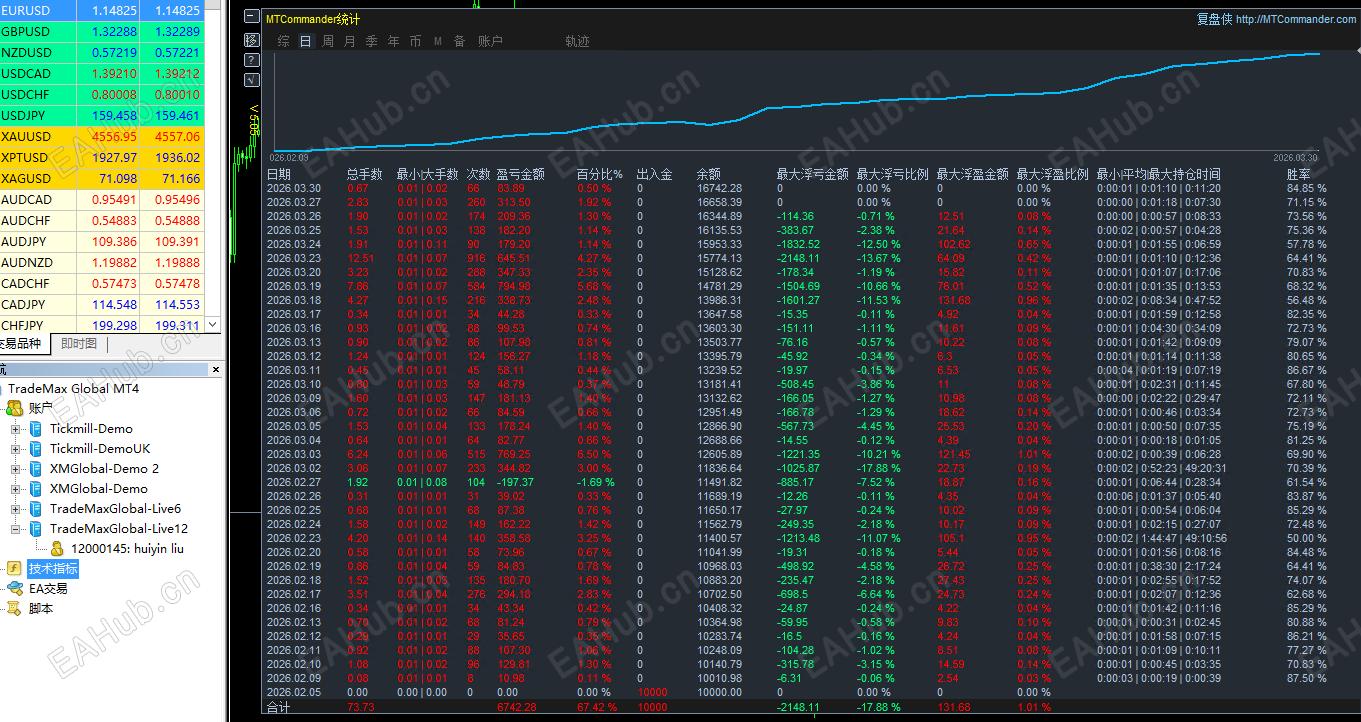Select the NZDUSD symbol row

pos(101,52)
